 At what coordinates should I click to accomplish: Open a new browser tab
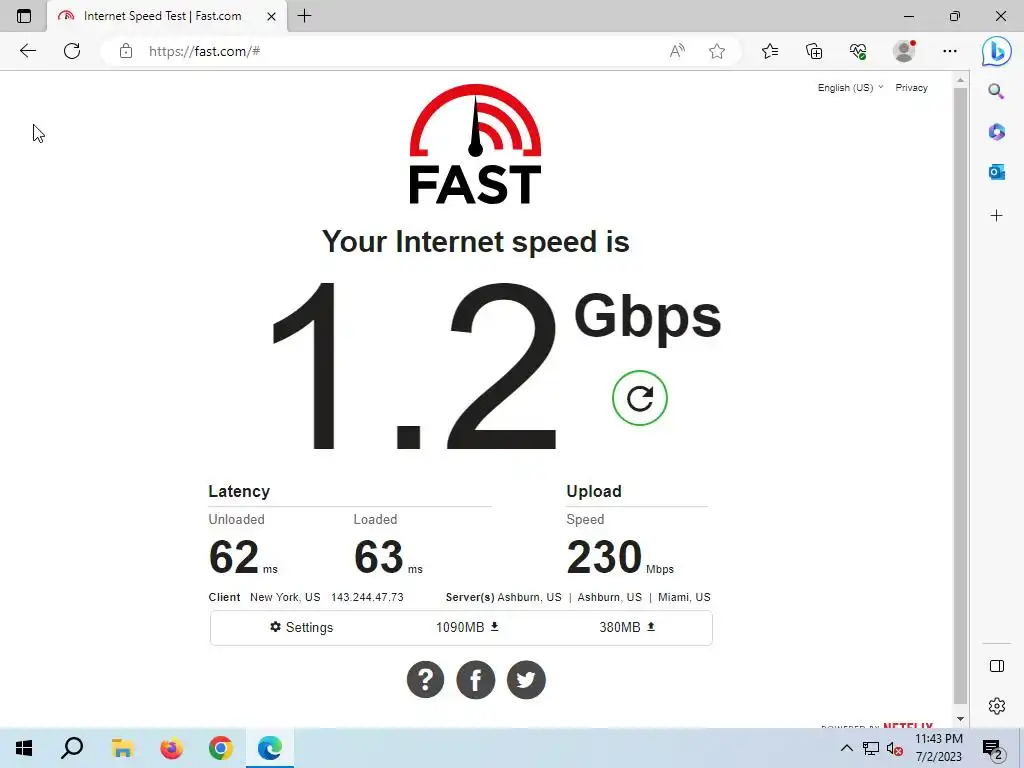(x=304, y=16)
